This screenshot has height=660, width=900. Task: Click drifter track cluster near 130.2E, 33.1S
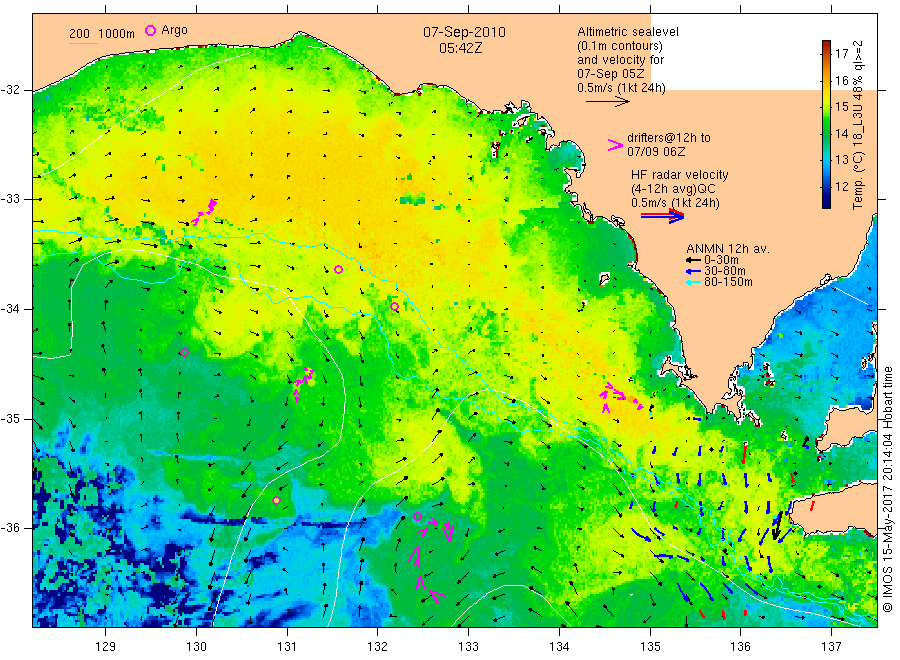204,212
